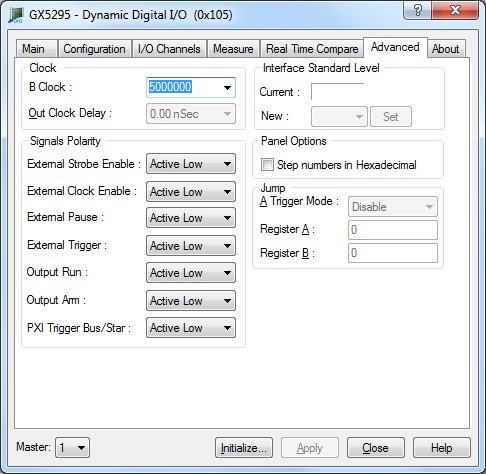Click the B Clock value field 5000000
This screenshot has width=486, height=474.
tap(184, 87)
